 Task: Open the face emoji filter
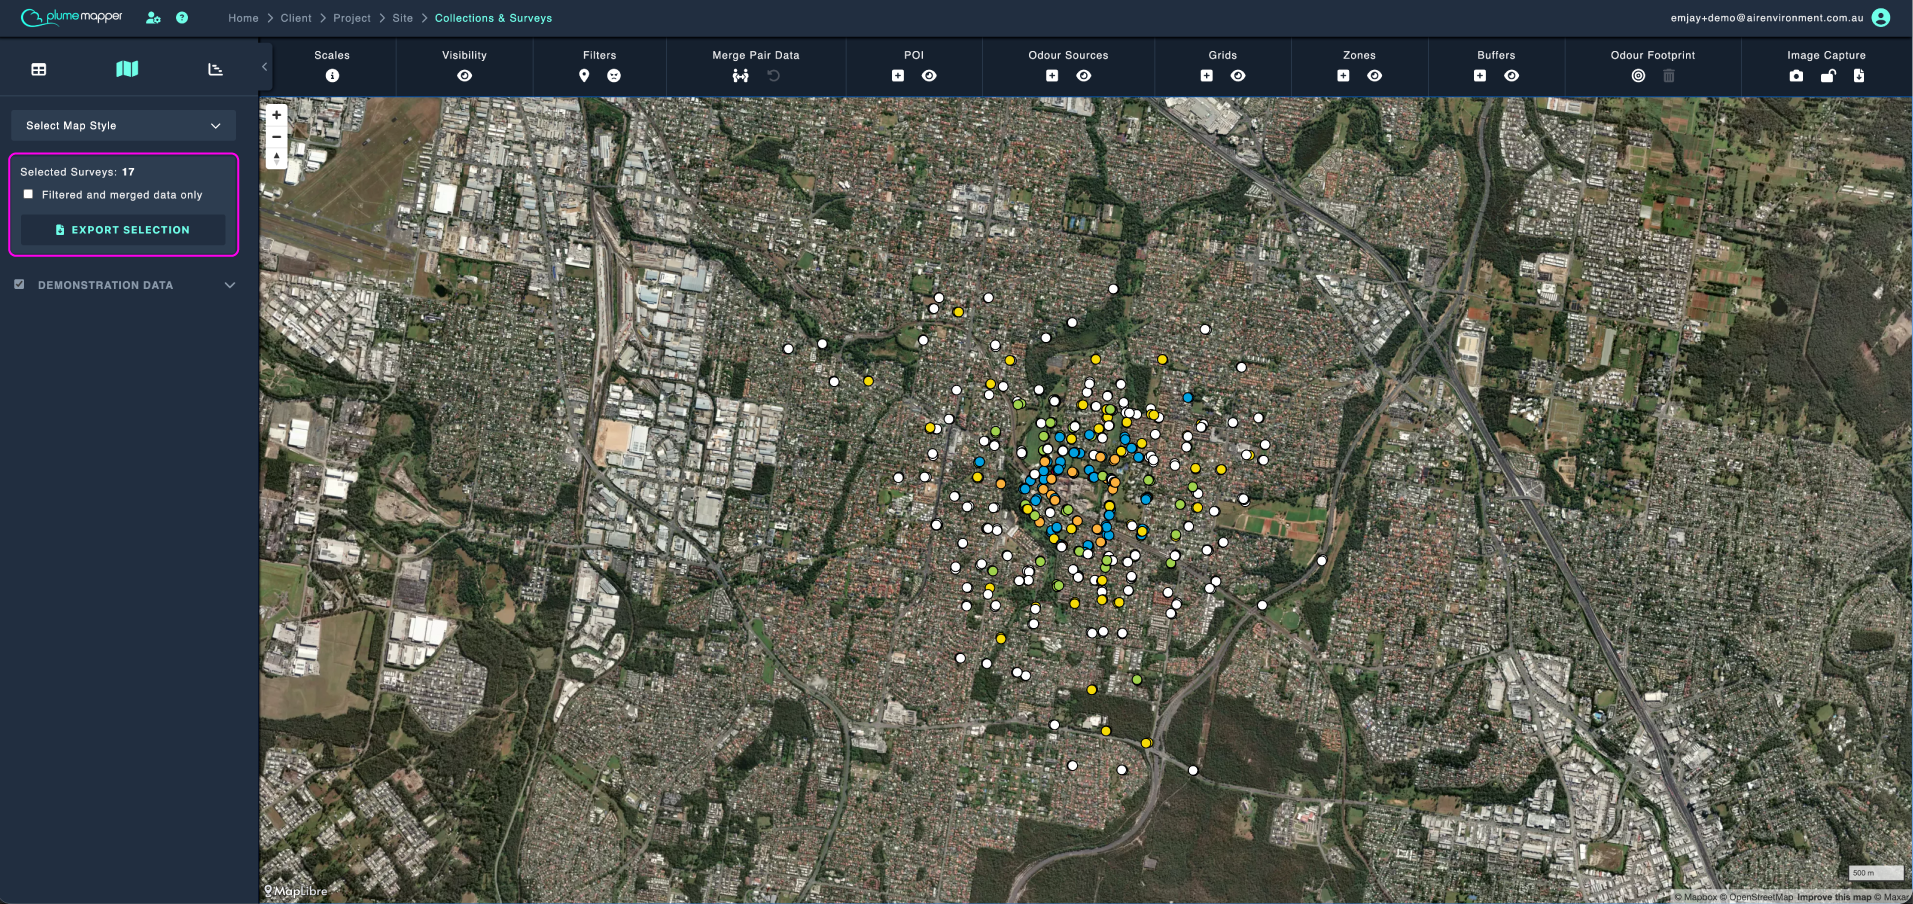[x=614, y=76]
